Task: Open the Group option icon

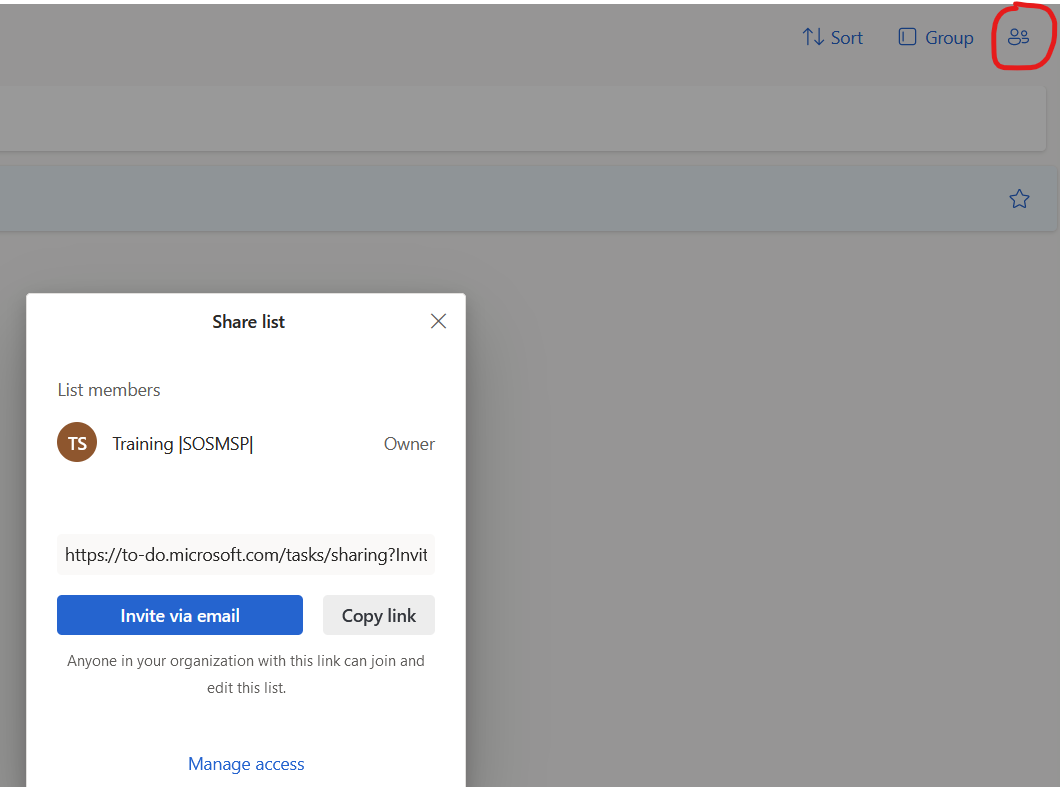Action: coord(907,37)
